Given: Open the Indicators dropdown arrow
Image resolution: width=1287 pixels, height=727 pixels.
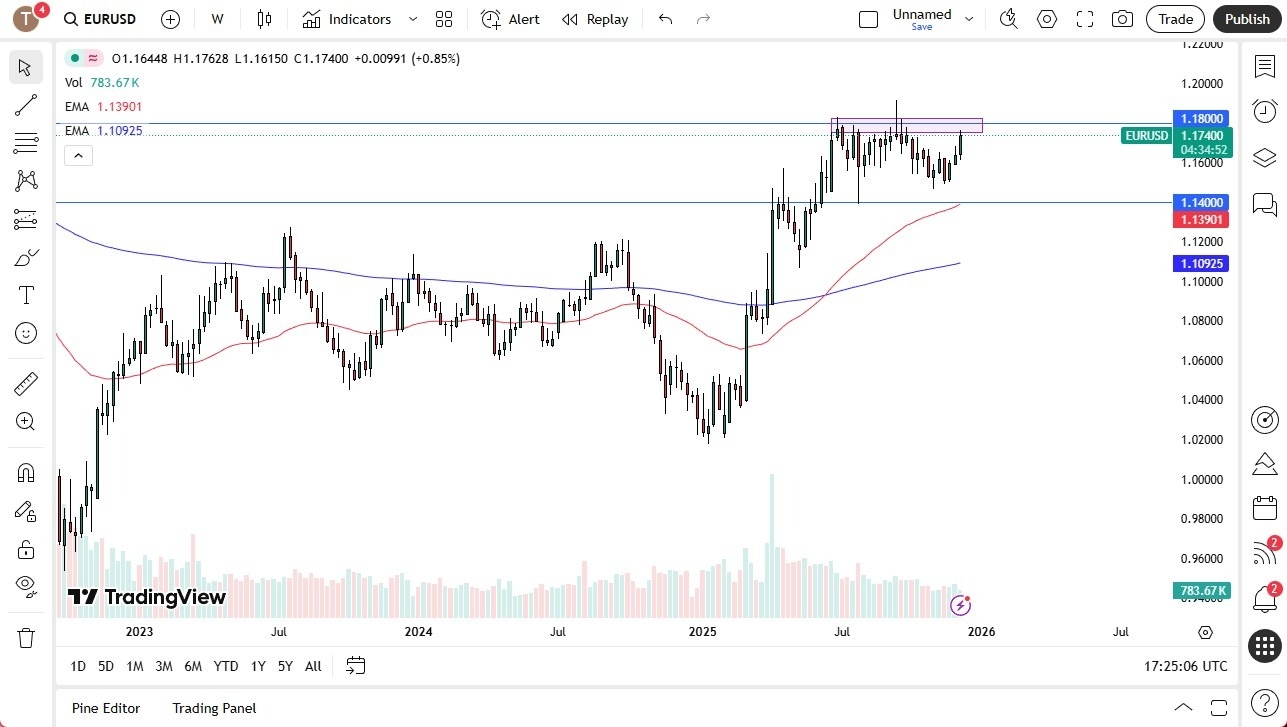Looking at the screenshot, I should 411,18.
